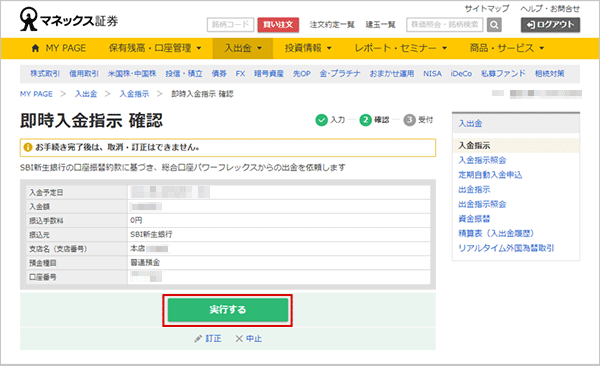
Task: Select 株式取引 in the sub menu
Action: coord(45,74)
